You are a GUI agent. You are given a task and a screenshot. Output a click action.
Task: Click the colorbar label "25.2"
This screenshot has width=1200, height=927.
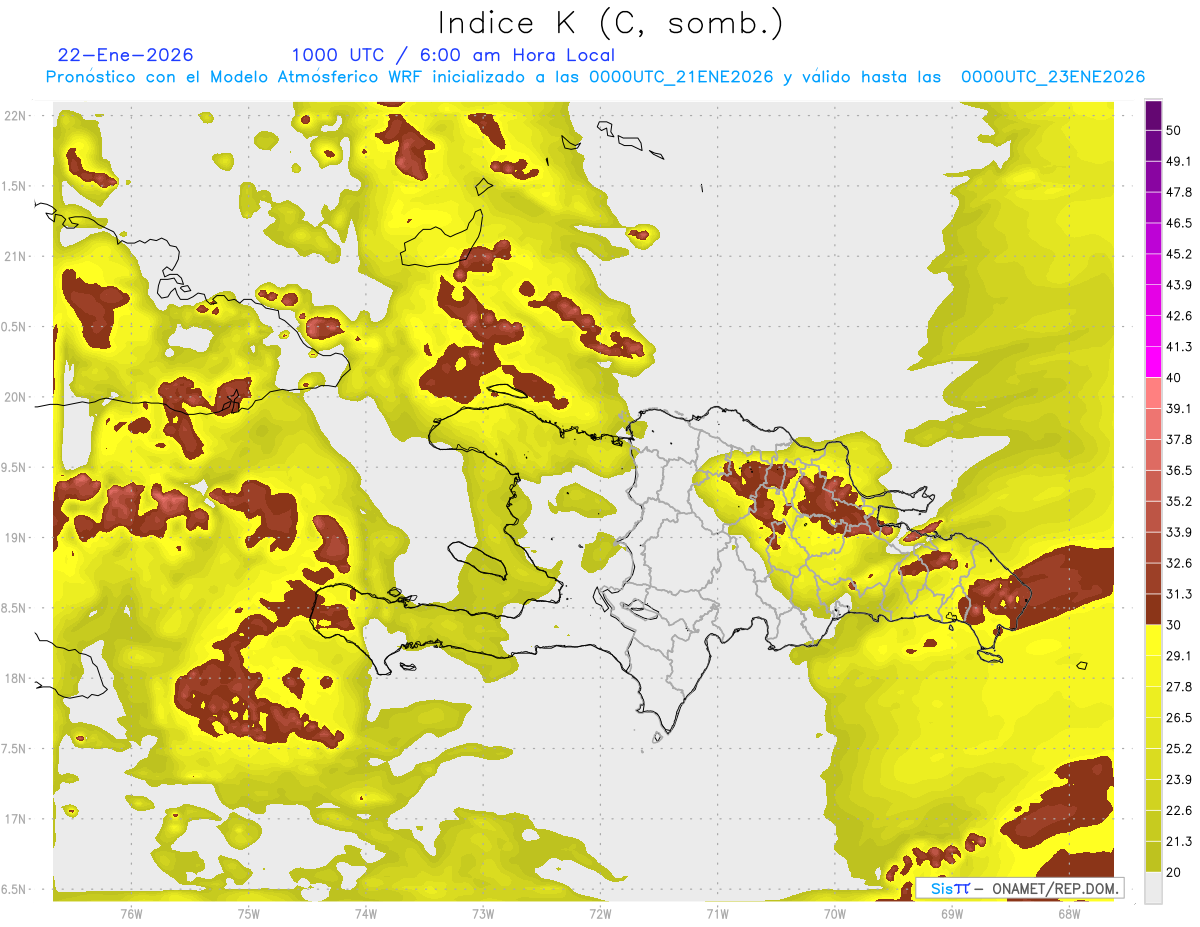click(1179, 749)
